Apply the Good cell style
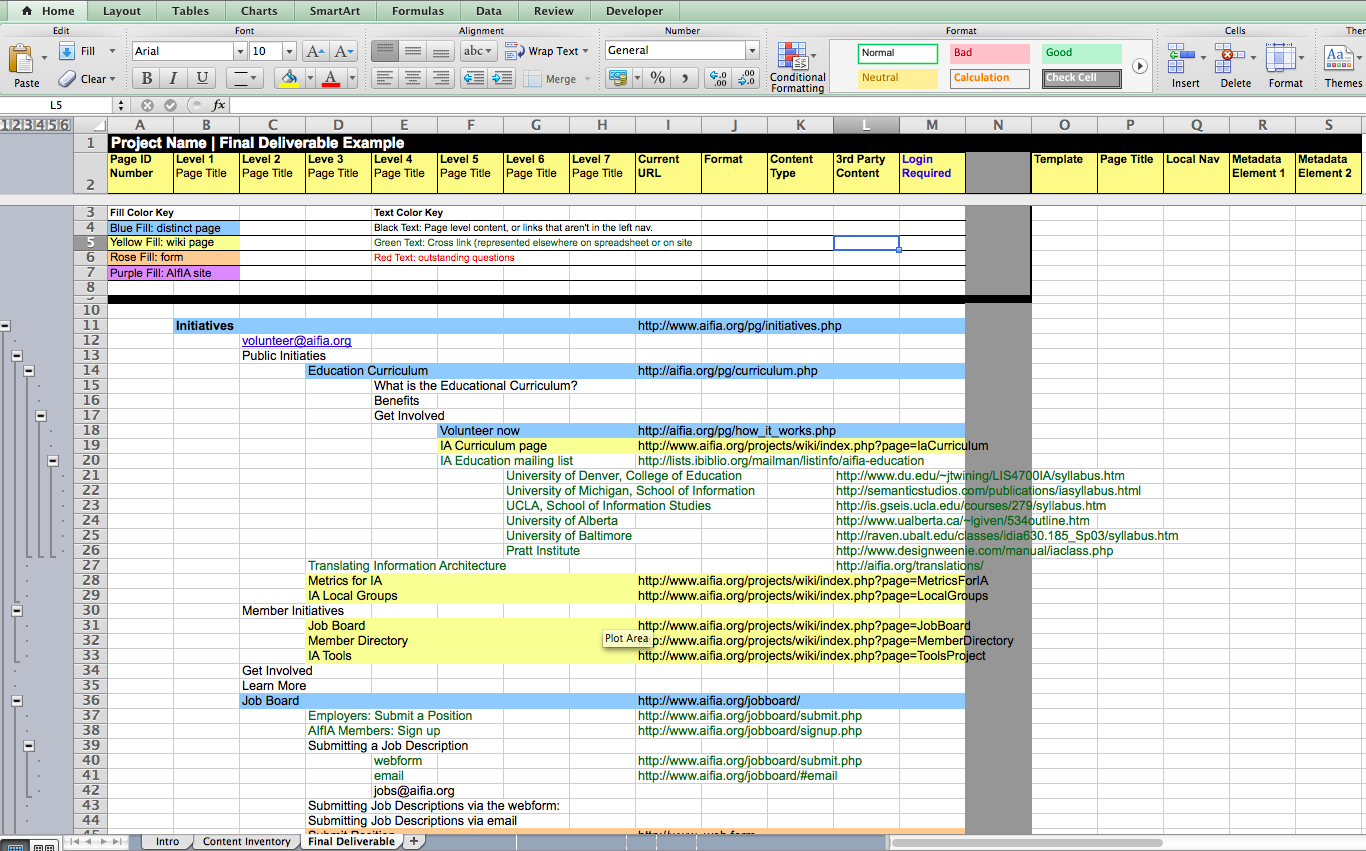The width and height of the screenshot is (1366, 851). [1082, 53]
